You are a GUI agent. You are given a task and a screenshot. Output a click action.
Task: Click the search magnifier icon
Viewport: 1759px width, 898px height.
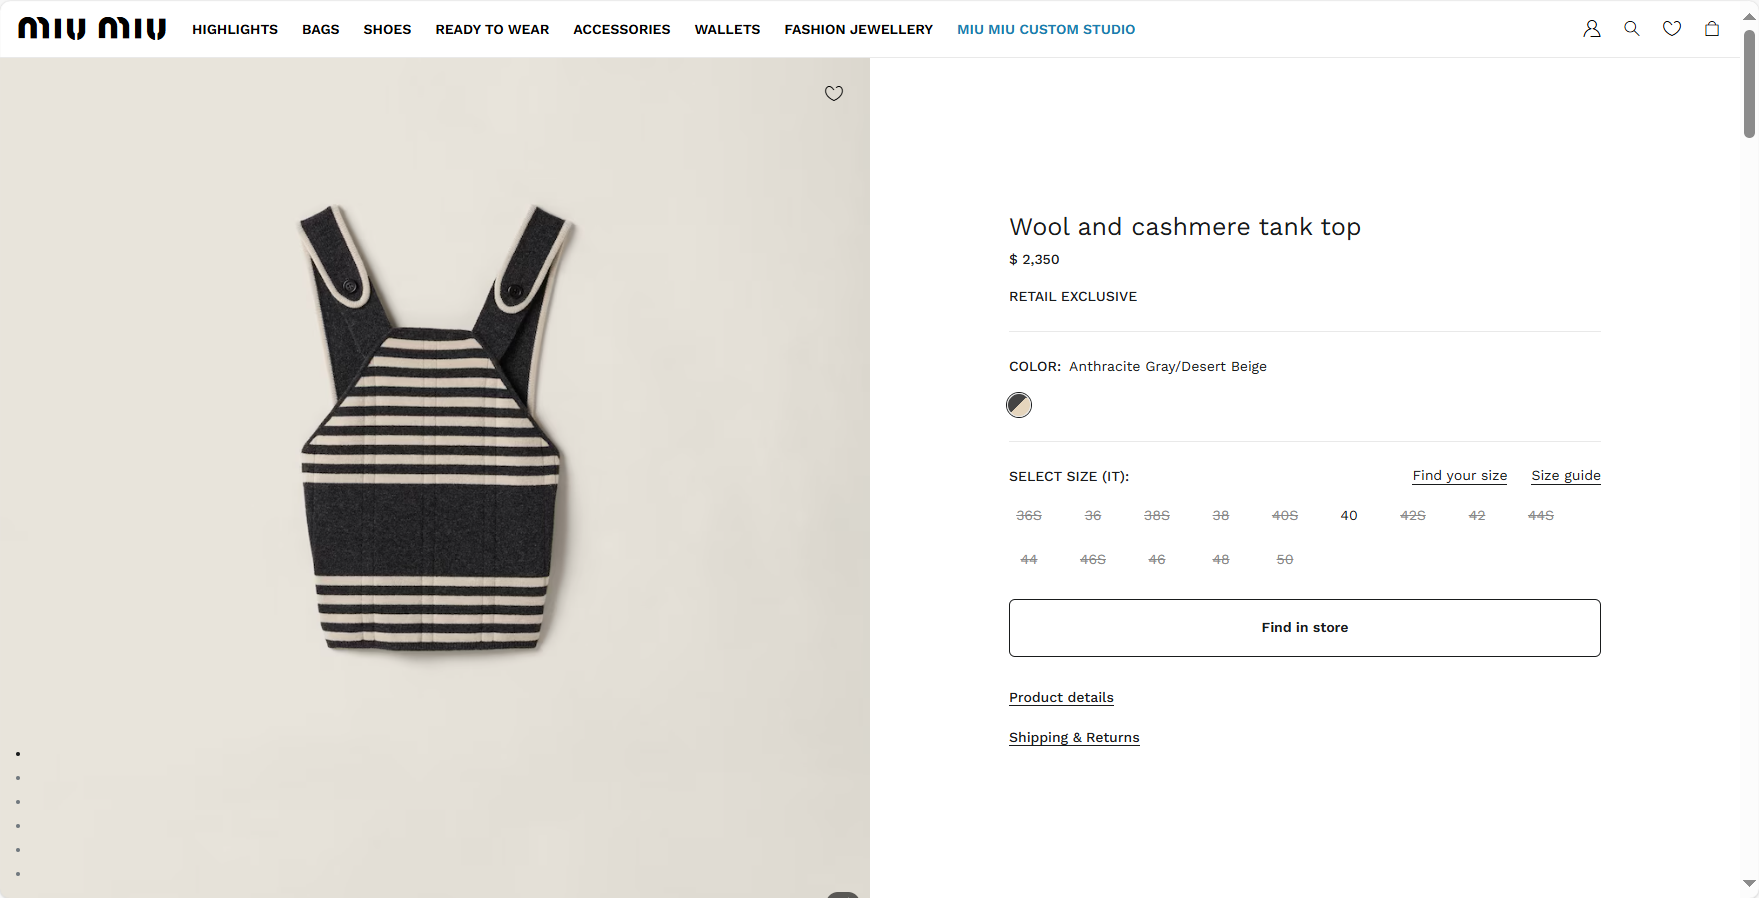tap(1632, 29)
